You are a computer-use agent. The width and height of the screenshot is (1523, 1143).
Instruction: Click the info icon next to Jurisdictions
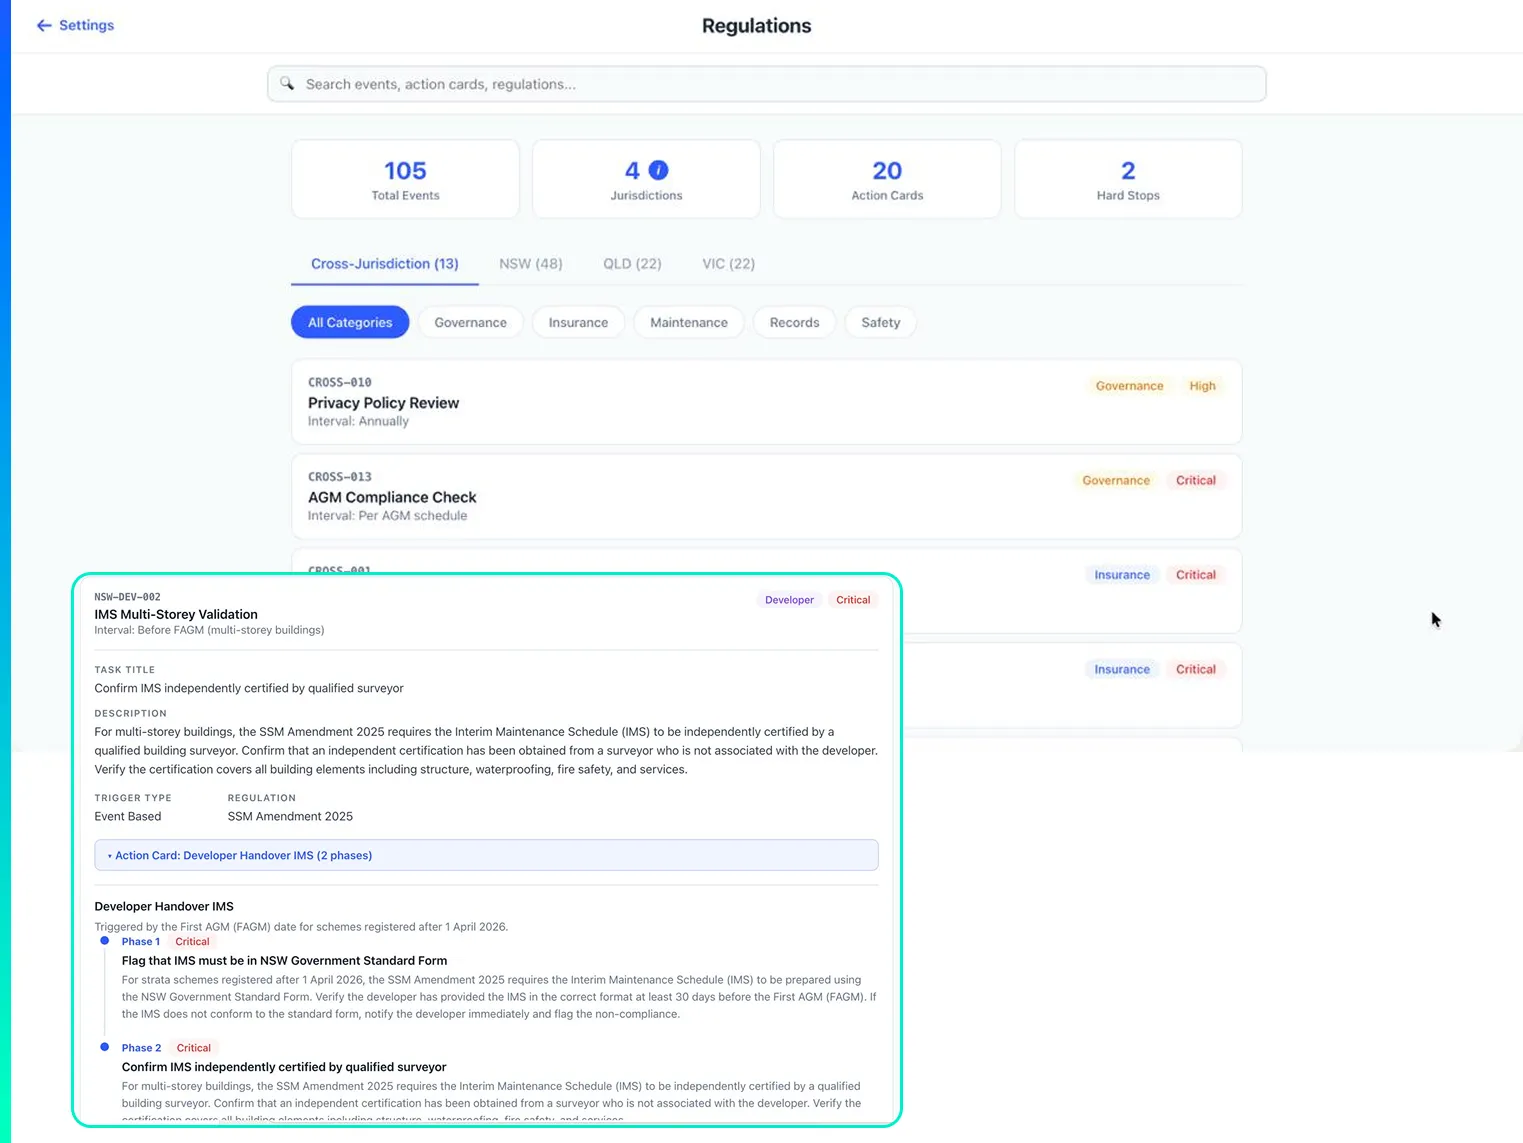659,170
